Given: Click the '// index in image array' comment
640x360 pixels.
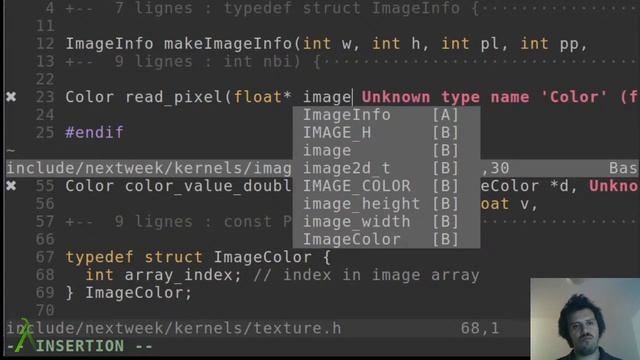Looking at the screenshot, I should click(366, 275).
